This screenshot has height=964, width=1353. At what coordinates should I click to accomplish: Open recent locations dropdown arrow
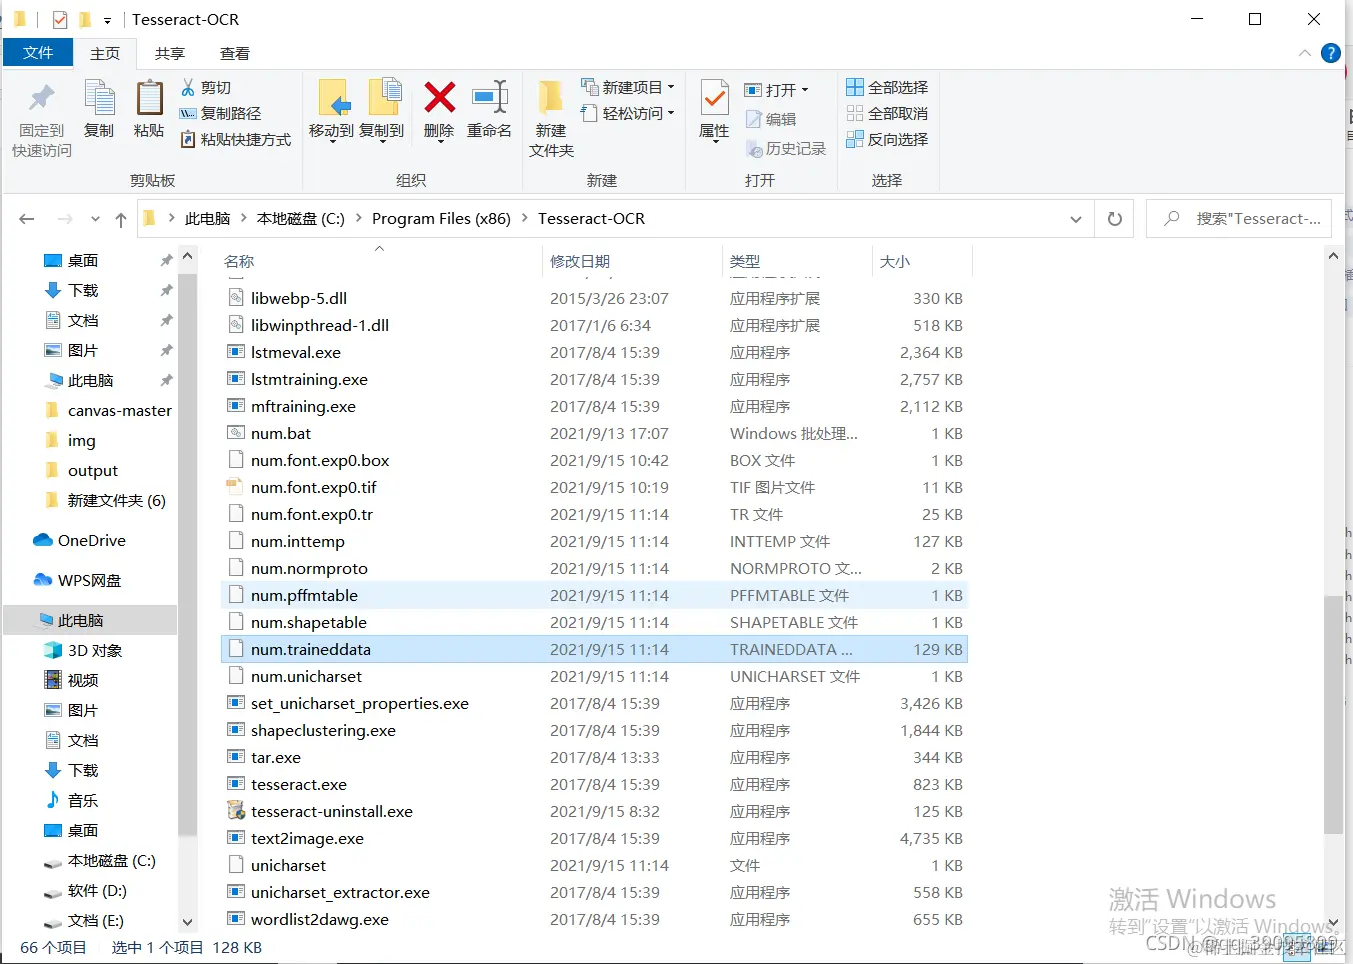(95, 219)
